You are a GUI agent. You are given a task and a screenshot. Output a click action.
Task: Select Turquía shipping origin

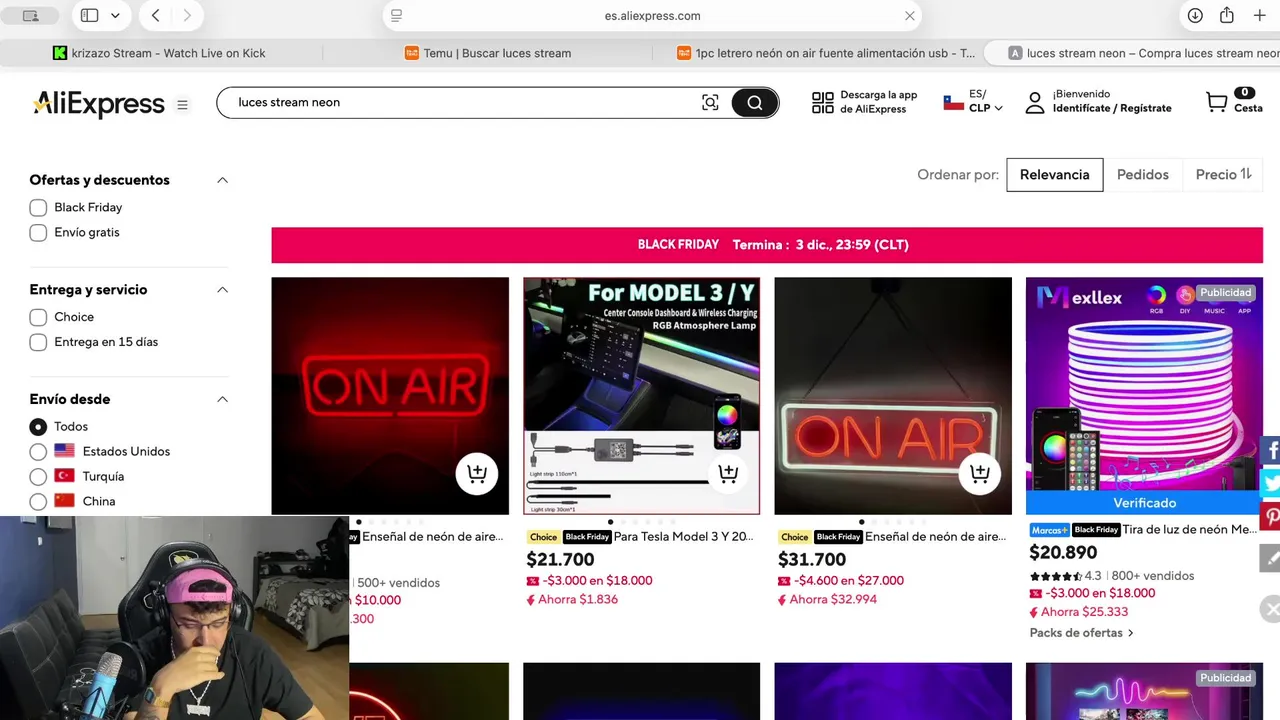coord(38,477)
